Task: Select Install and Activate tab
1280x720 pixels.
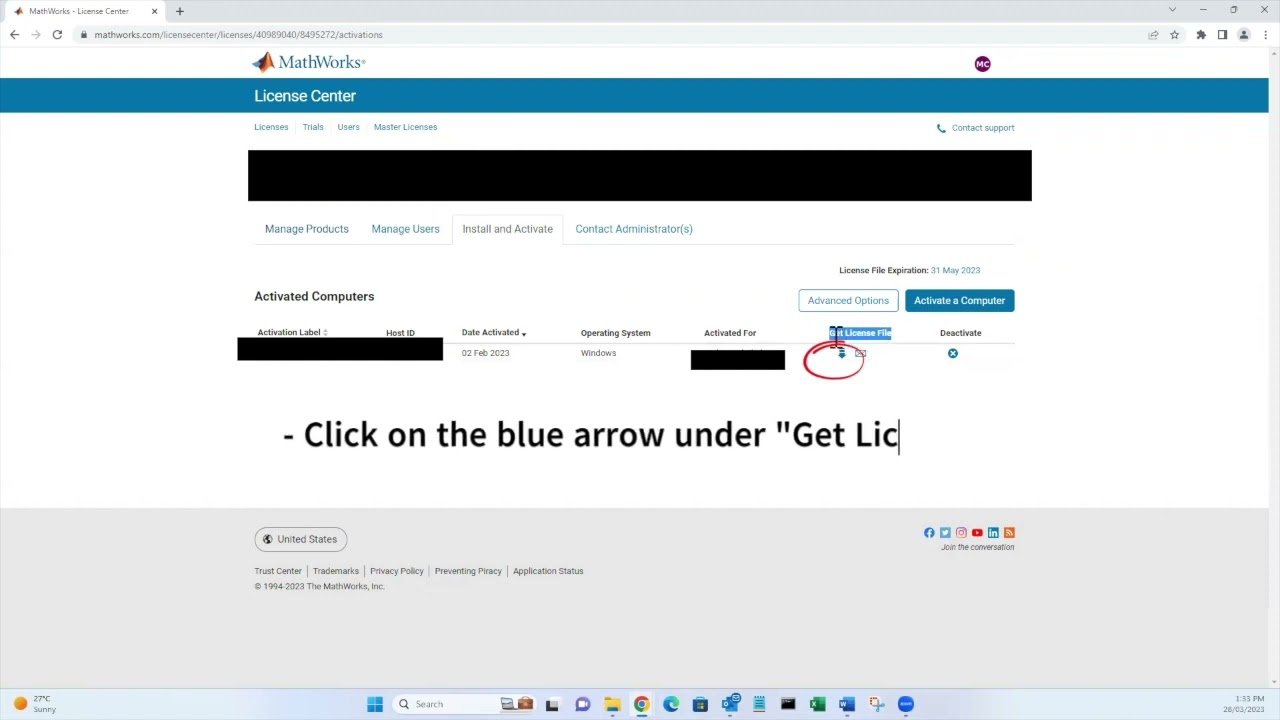Action: click(507, 229)
